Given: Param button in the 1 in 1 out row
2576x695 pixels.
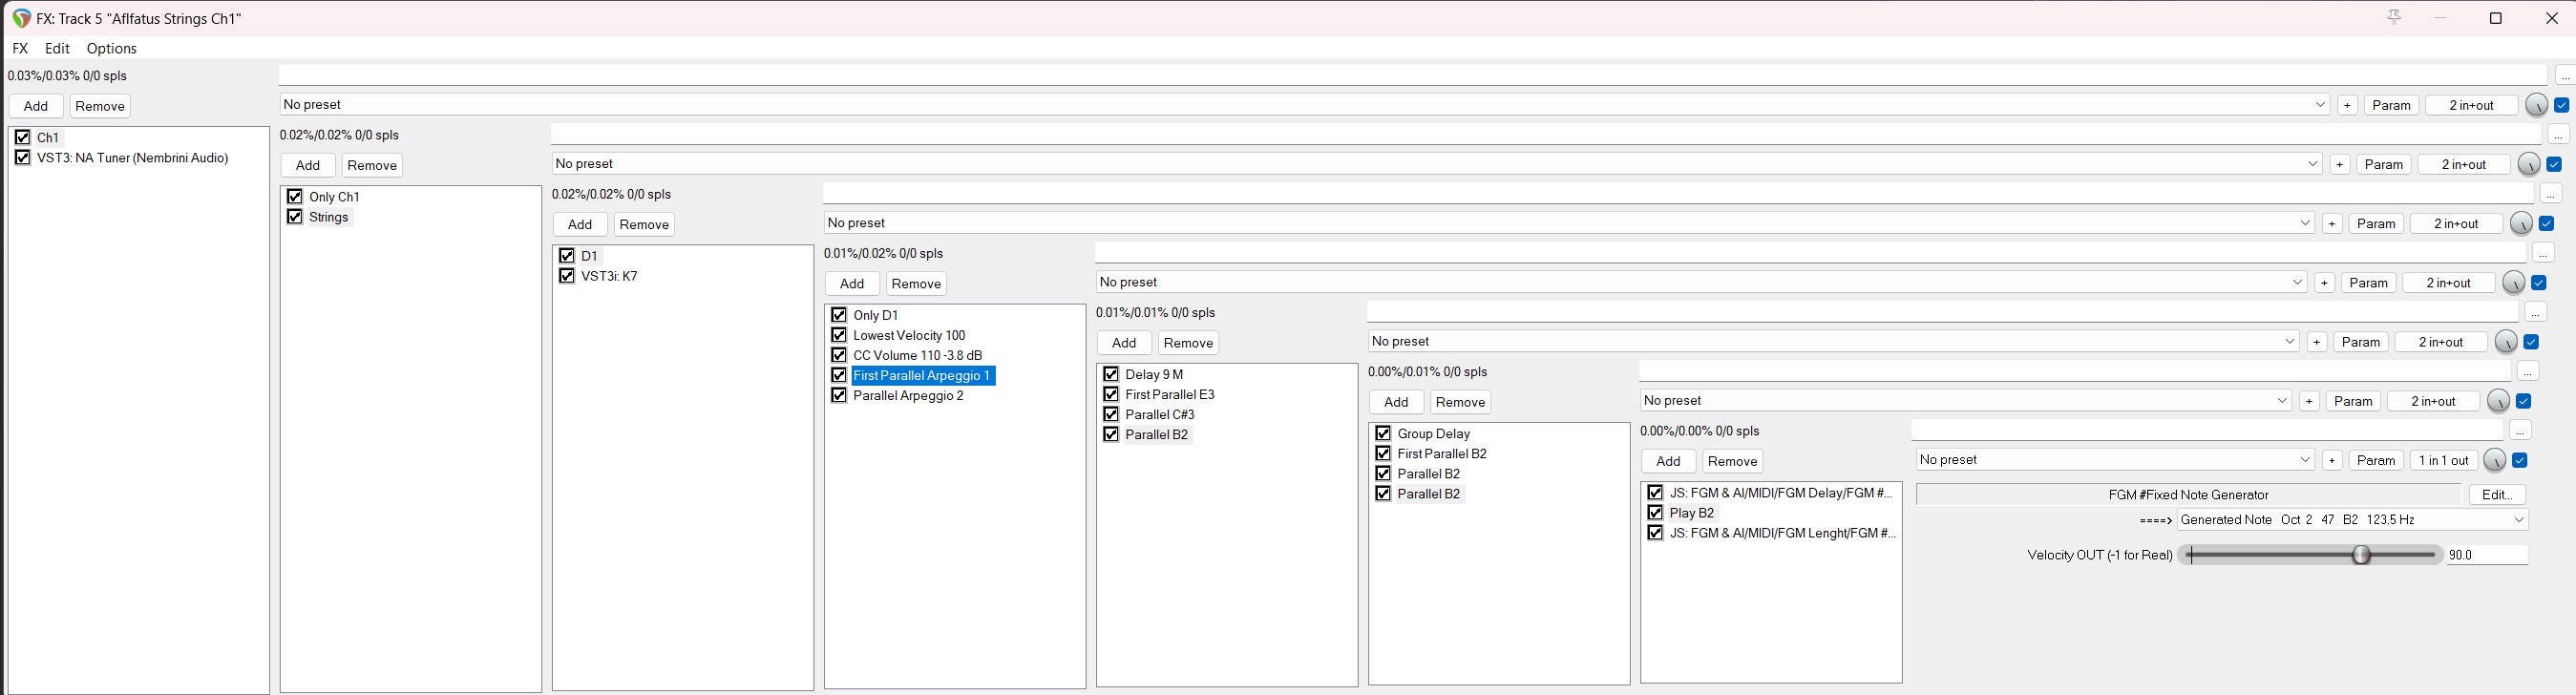Looking at the screenshot, I should 2376,460.
